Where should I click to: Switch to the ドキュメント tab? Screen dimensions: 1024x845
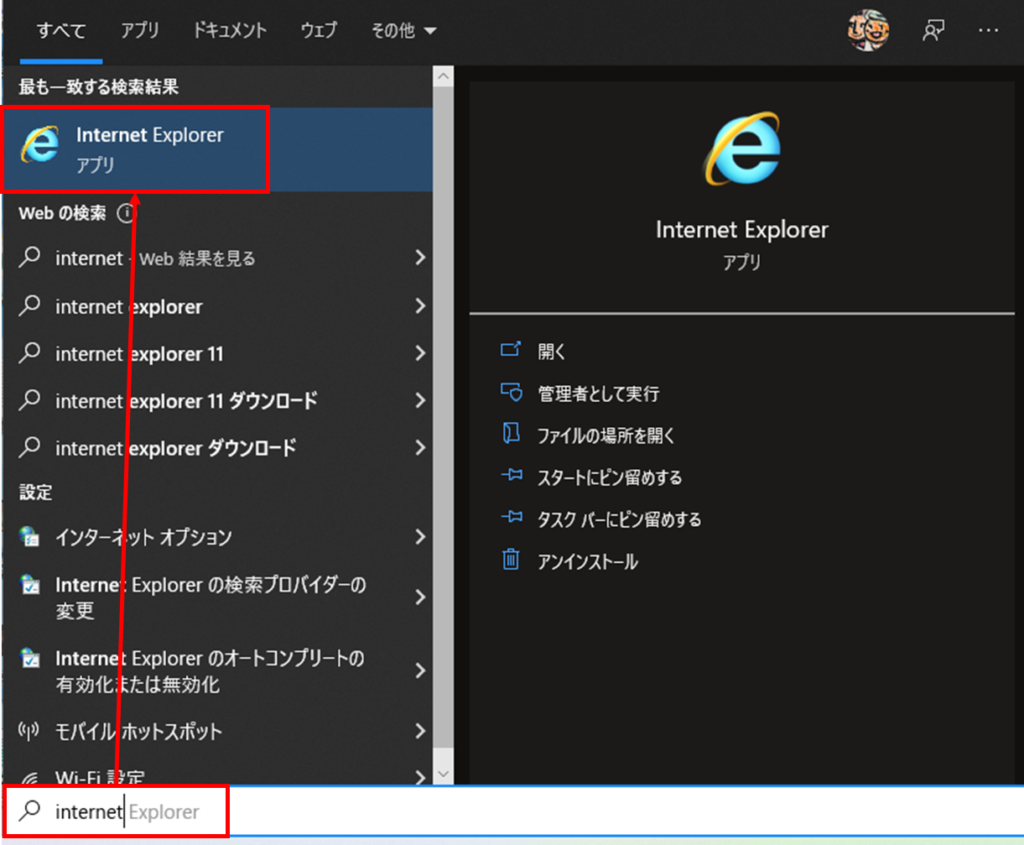tap(230, 30)
